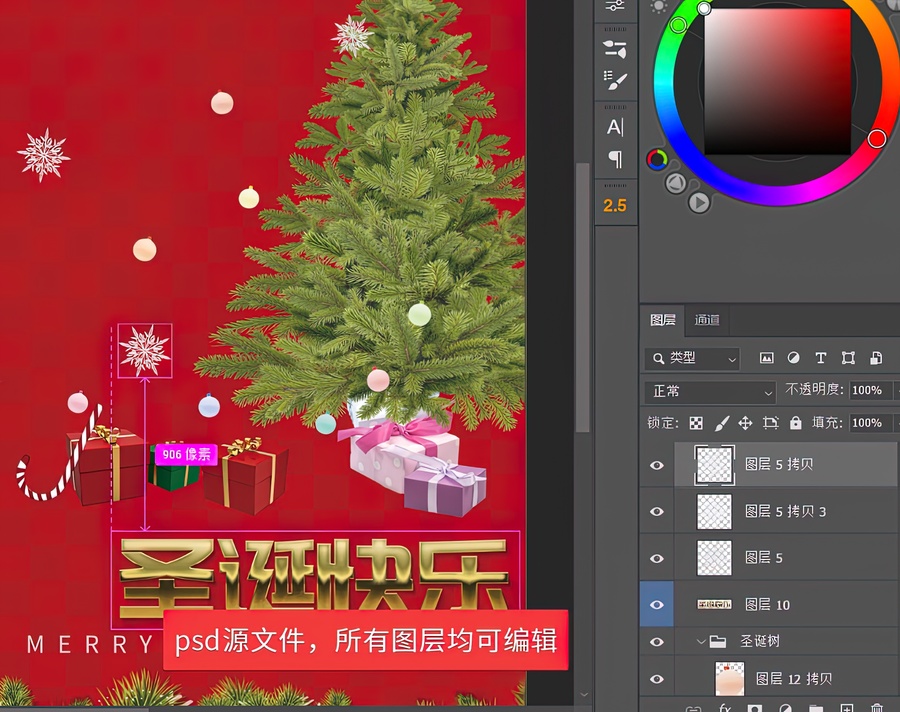Lock image pixels with brush icon
The height and width of the screenshot is (712, 900).
coord(721,424)
